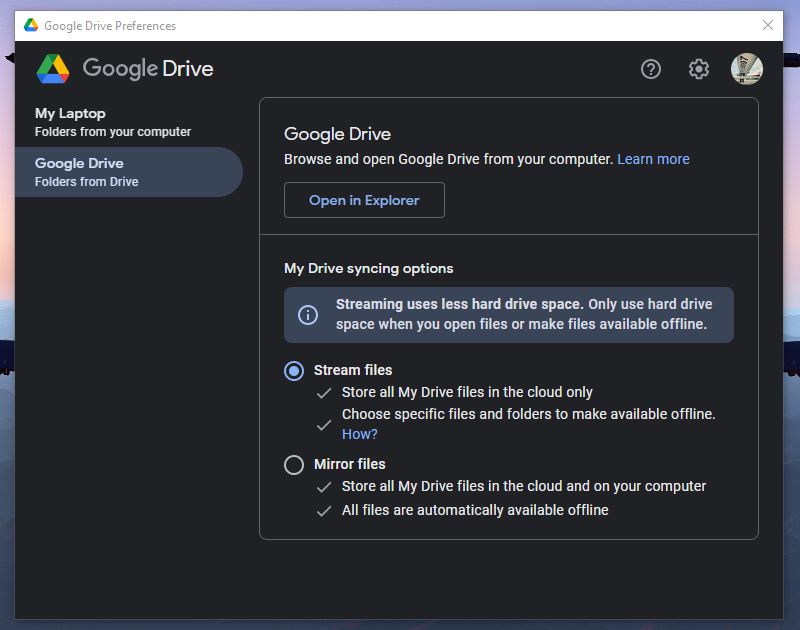Close the Google Drive Preferences window
Screen dimensions: 800x630
click(x=769, y=26)
